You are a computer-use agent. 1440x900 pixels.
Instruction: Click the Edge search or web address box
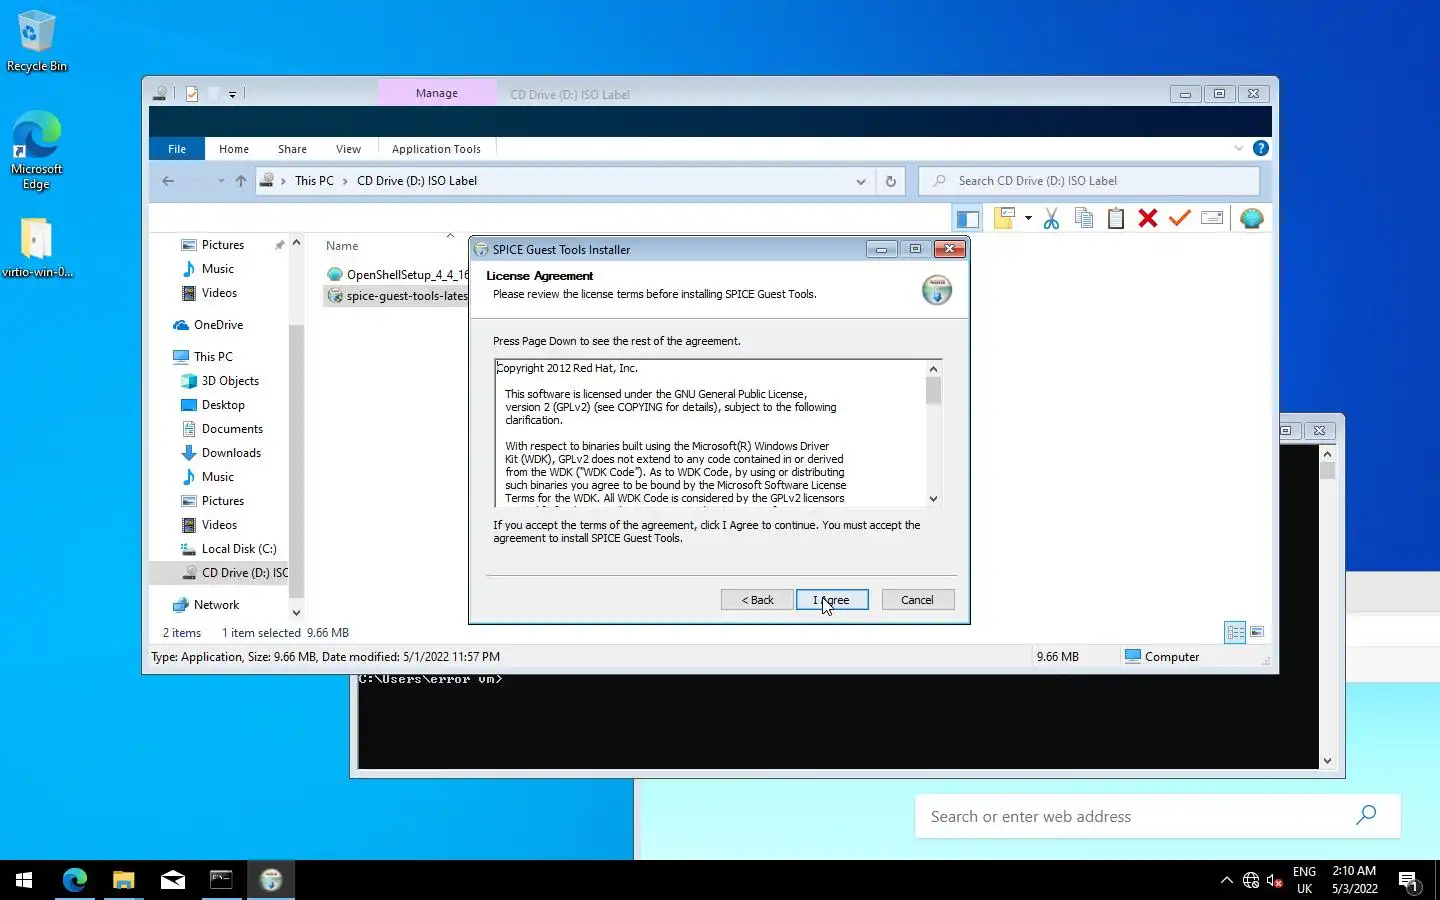pos(1157,816)
